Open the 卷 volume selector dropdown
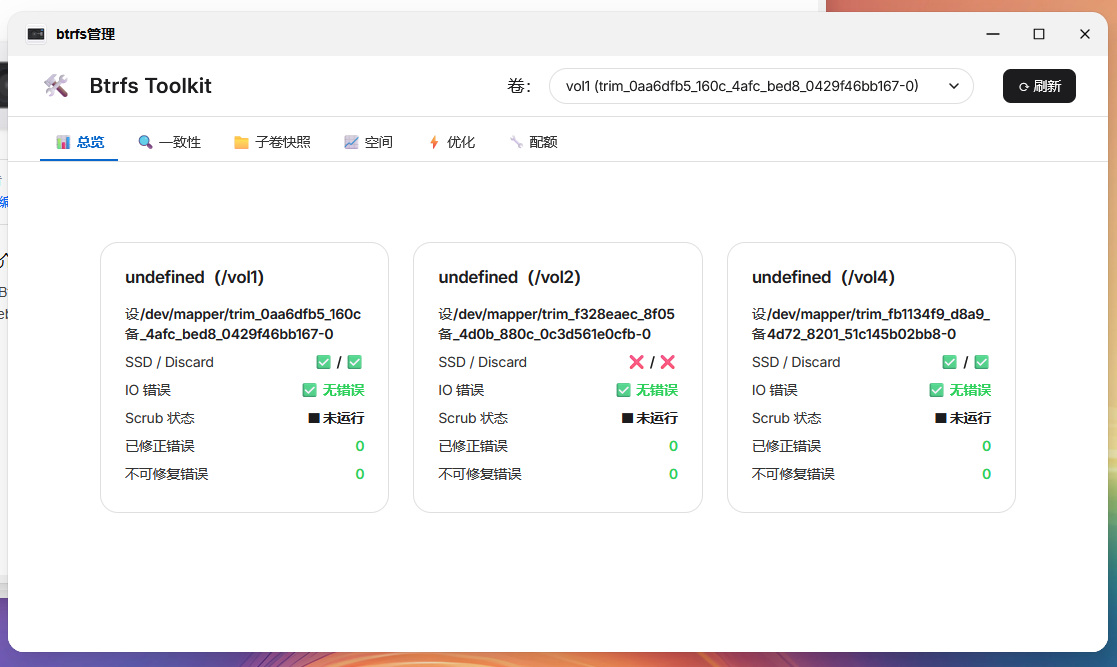 point(761,86)
